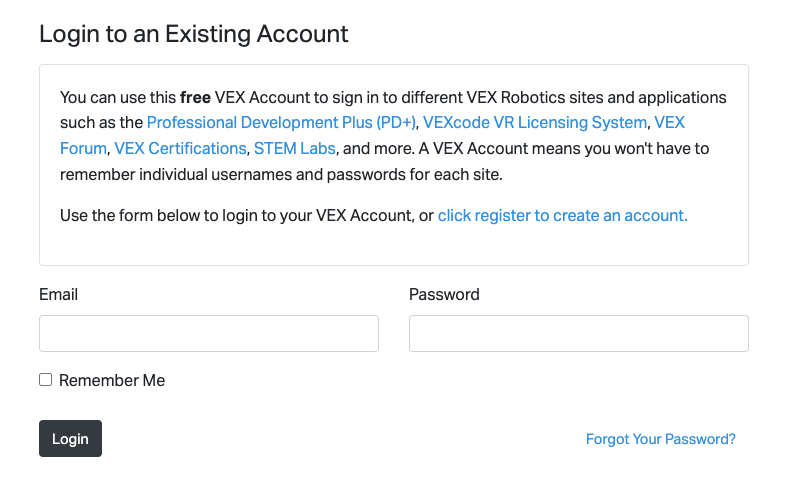Focus the Password input field

tap(578, 334)
